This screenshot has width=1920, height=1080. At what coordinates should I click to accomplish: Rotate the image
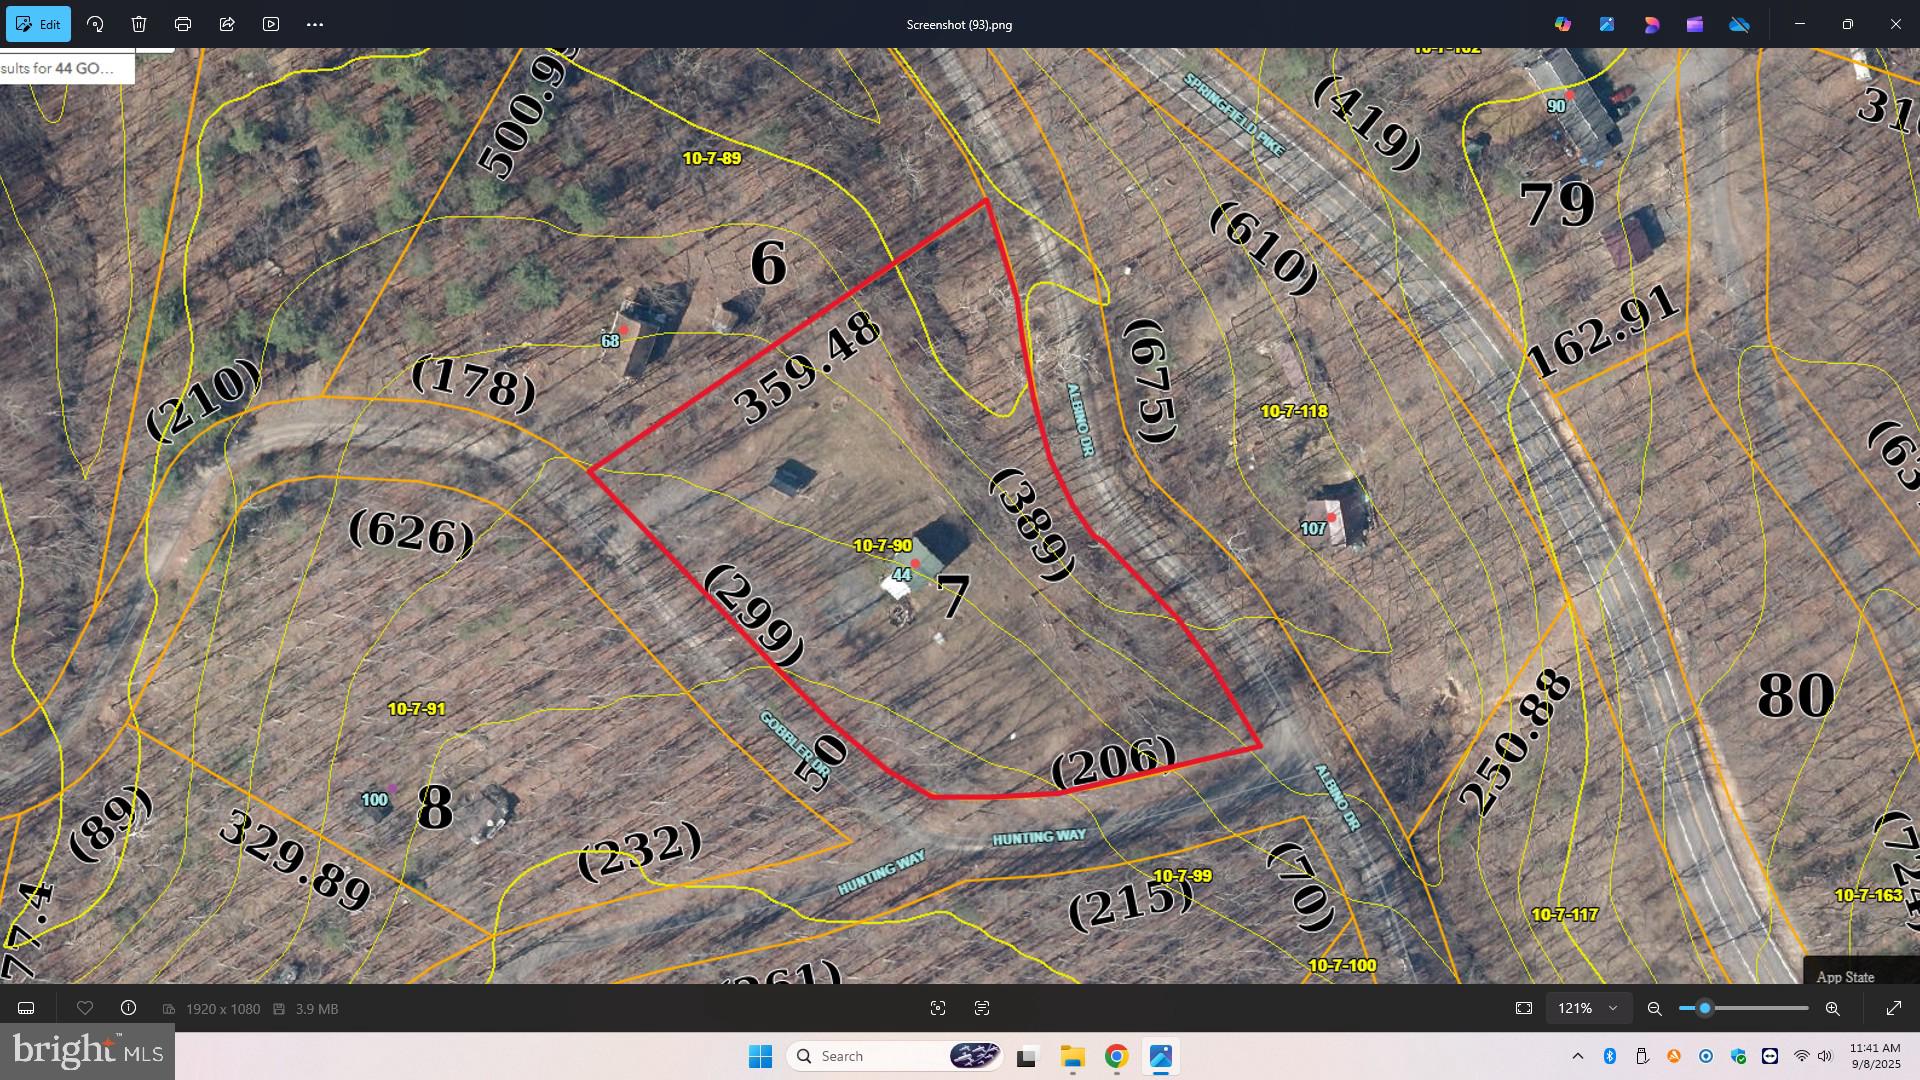tap(96, 24)
